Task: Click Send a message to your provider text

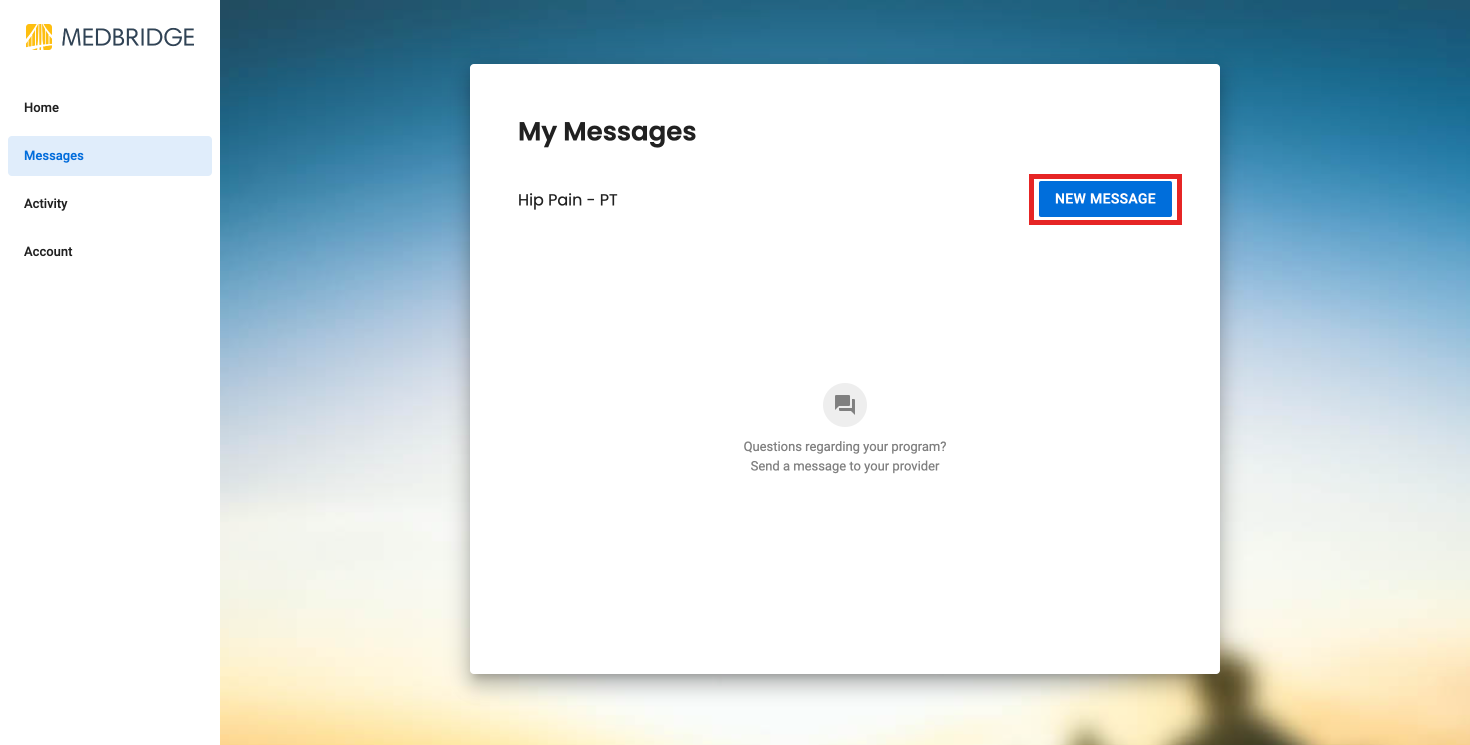Action: (845, 466)
